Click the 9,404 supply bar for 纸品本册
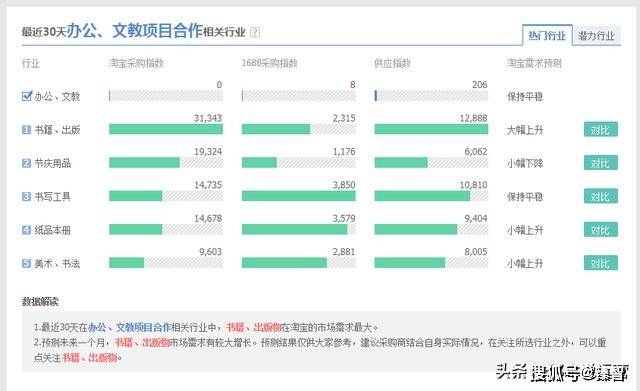Viewport: 640px width, 391px height. [431, 229]
